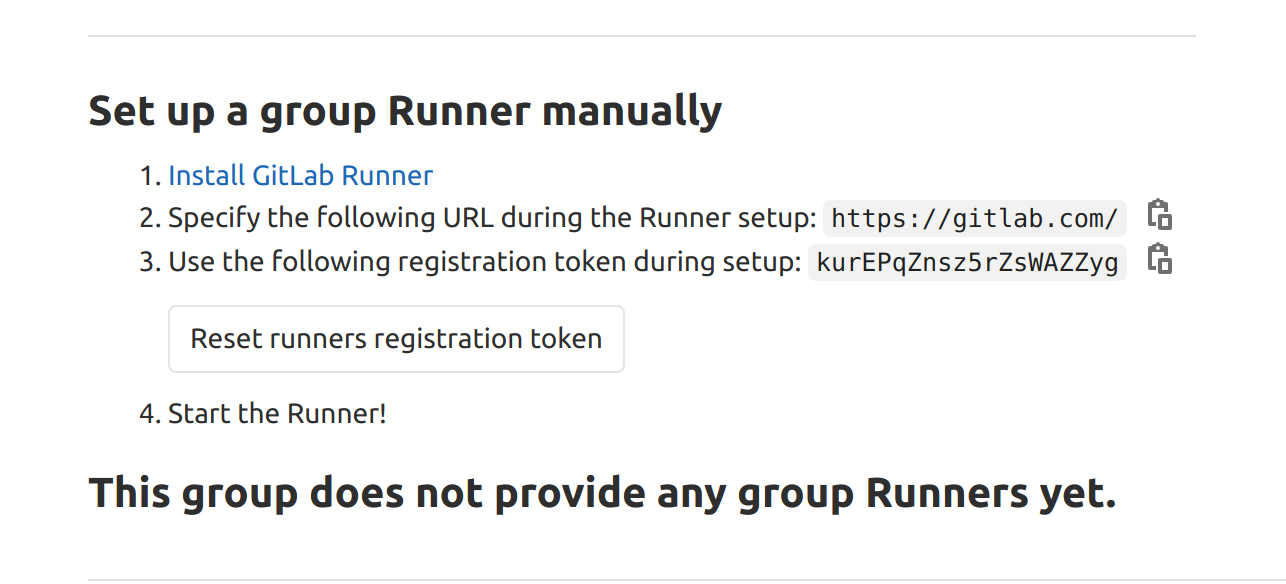Click the top horizontal divider line

pos(642,36)
